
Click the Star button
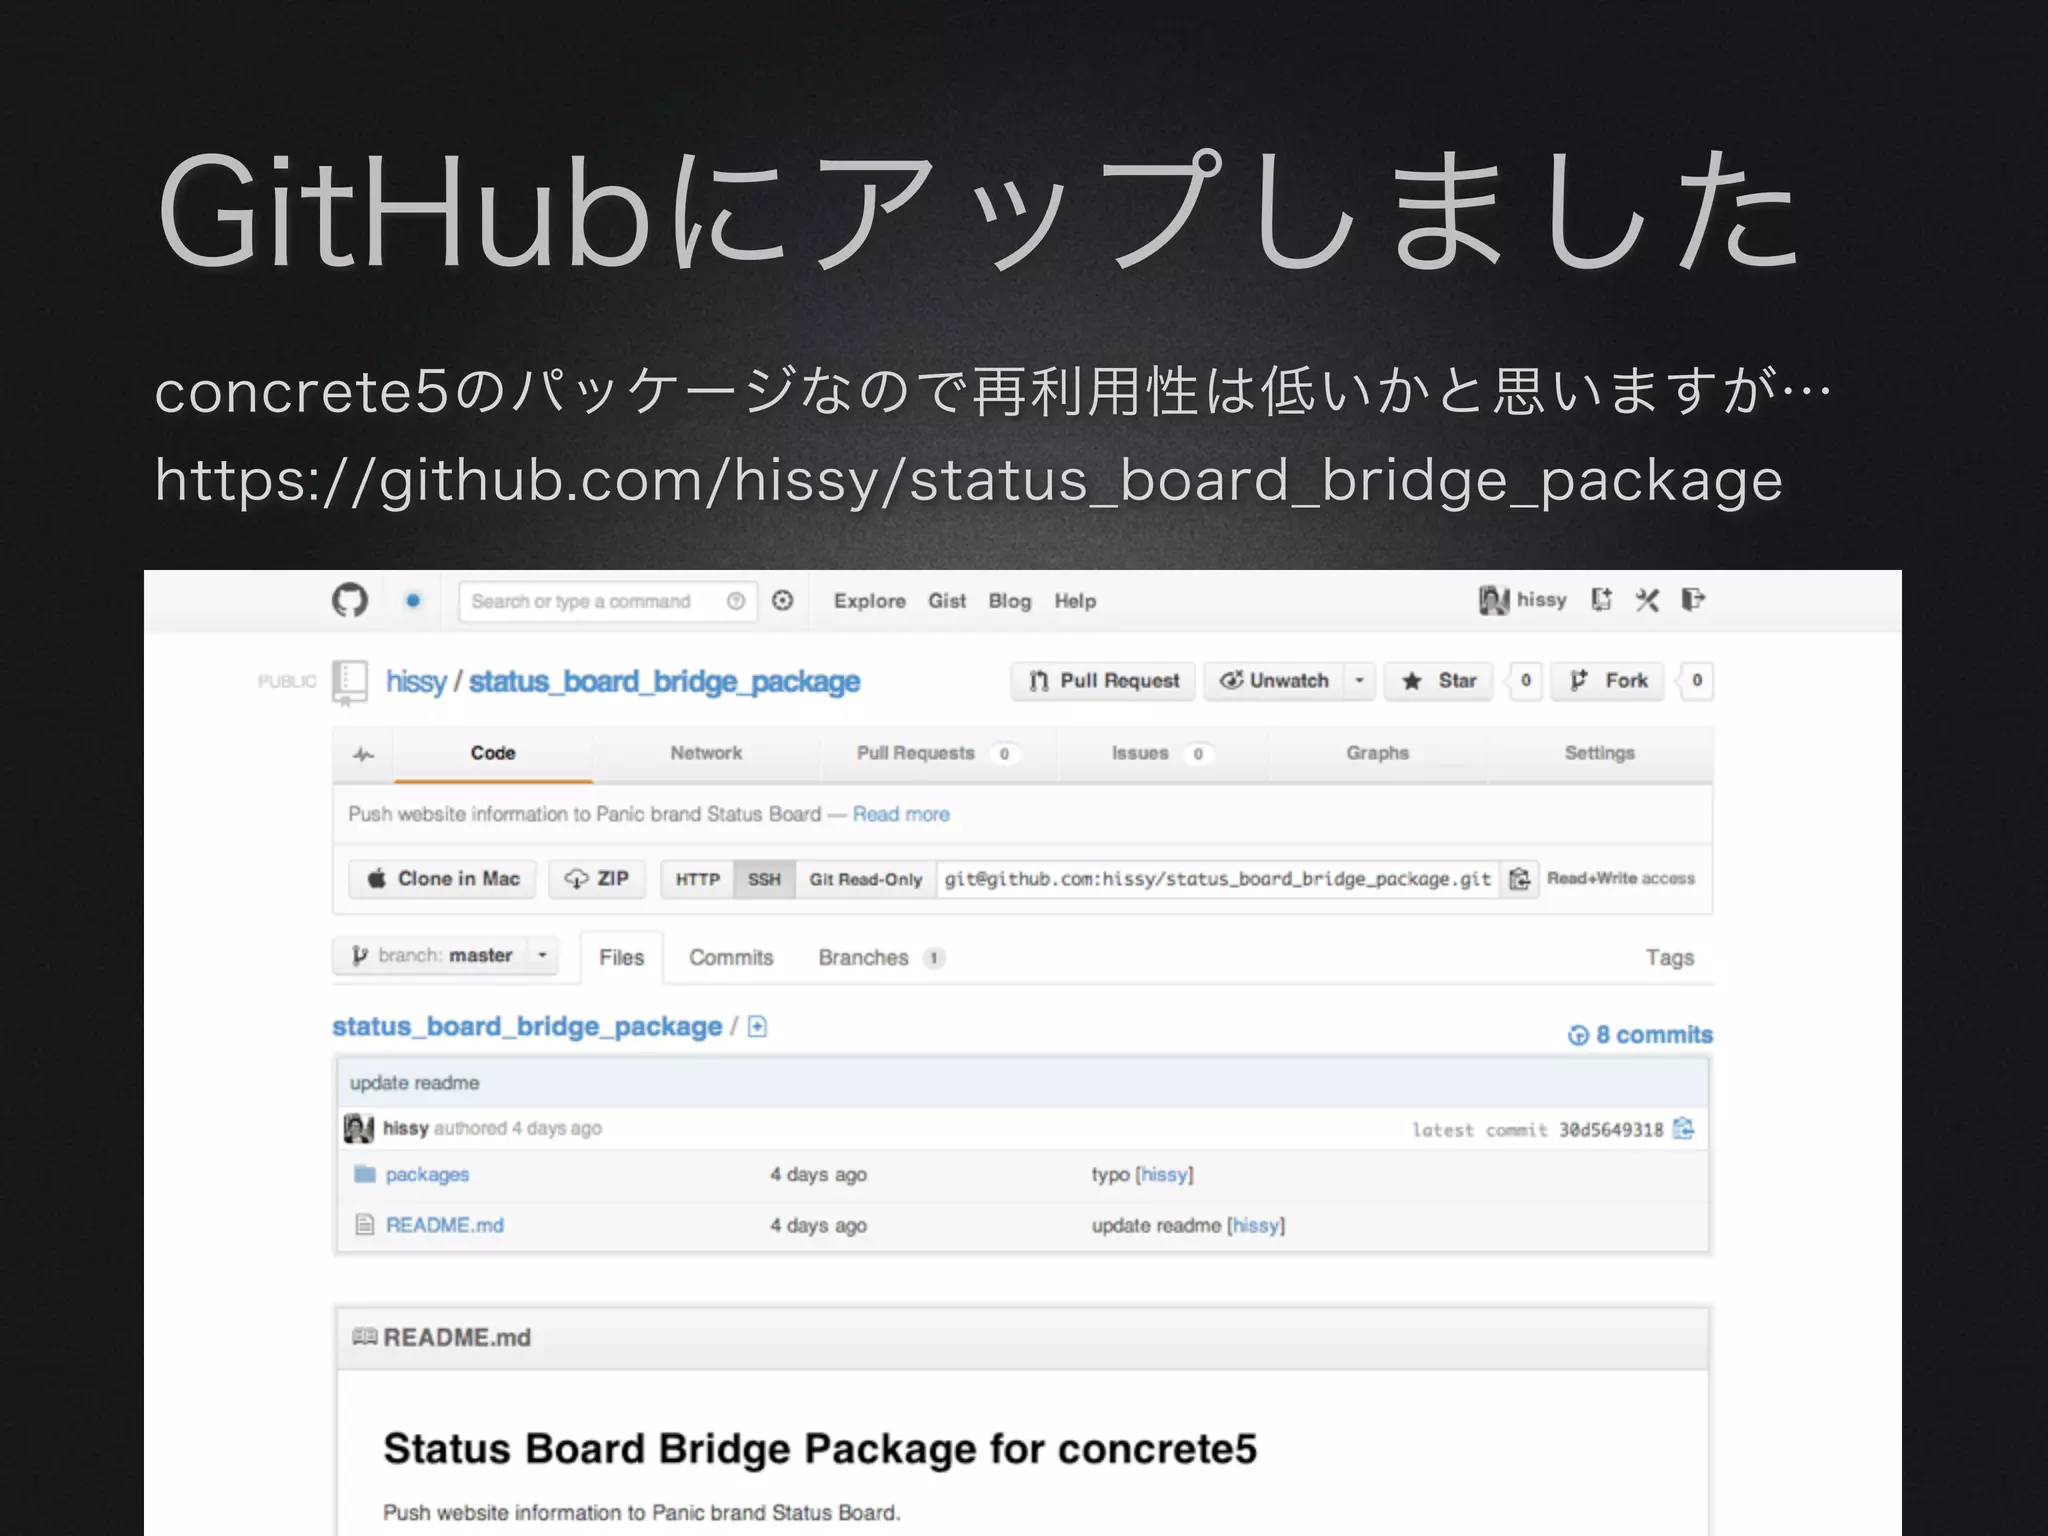pos(1439,681)
